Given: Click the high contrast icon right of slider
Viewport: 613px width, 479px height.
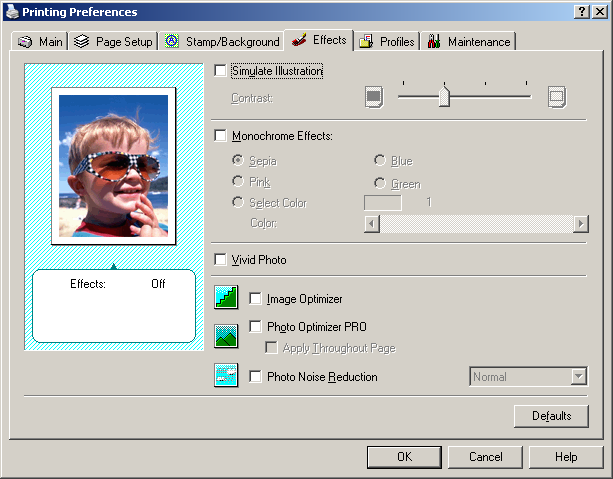Looking at the screenshot, I should point(556,97).
